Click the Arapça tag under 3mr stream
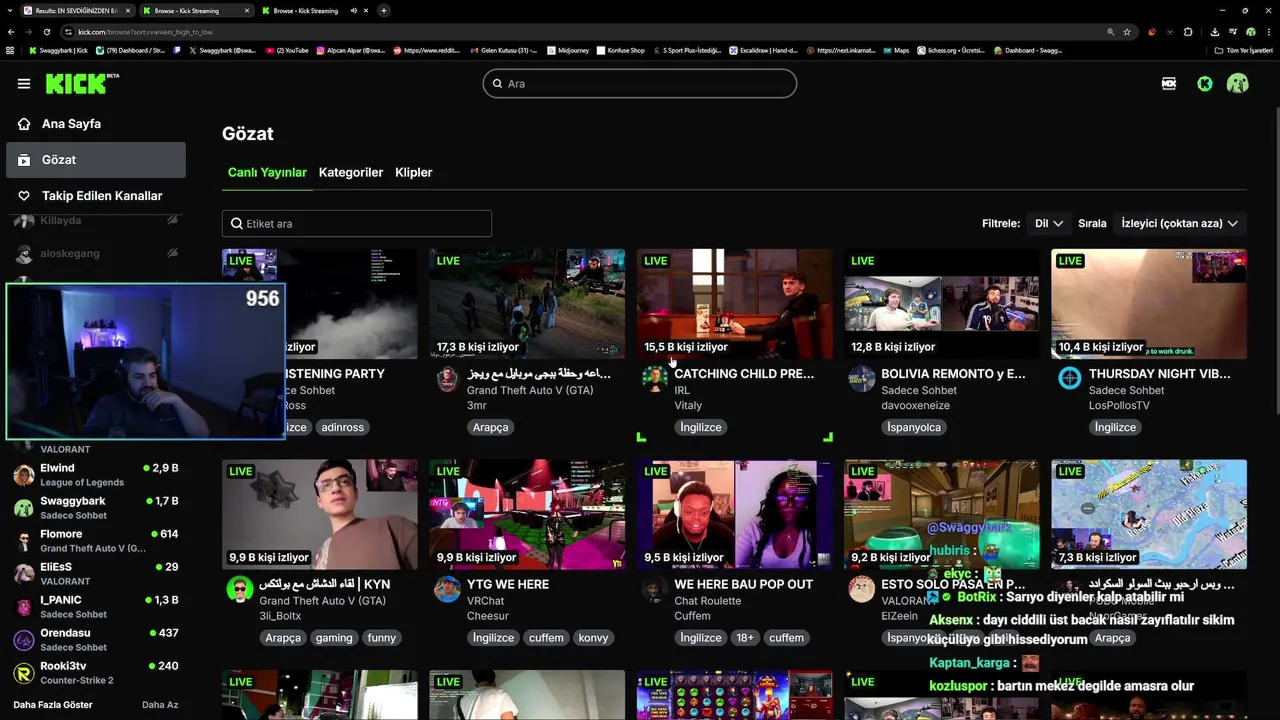Viewport: 1280px width, 720px height. [x=490, y=427]
